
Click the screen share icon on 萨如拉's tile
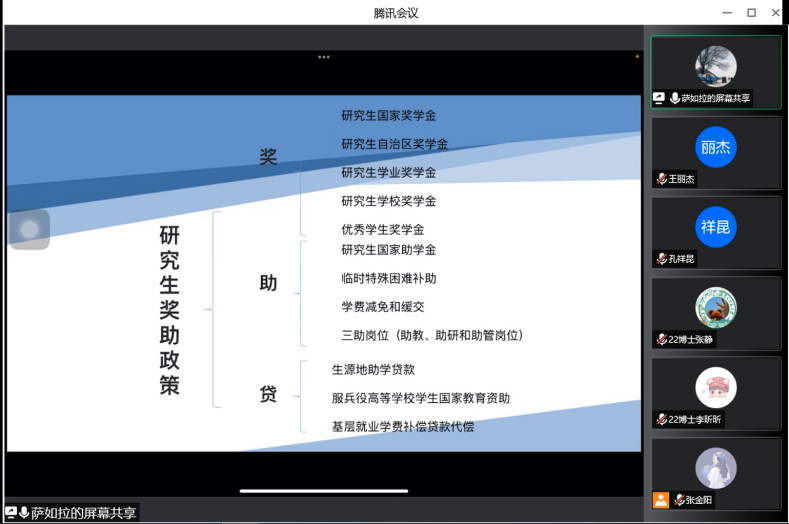point(659,98)
